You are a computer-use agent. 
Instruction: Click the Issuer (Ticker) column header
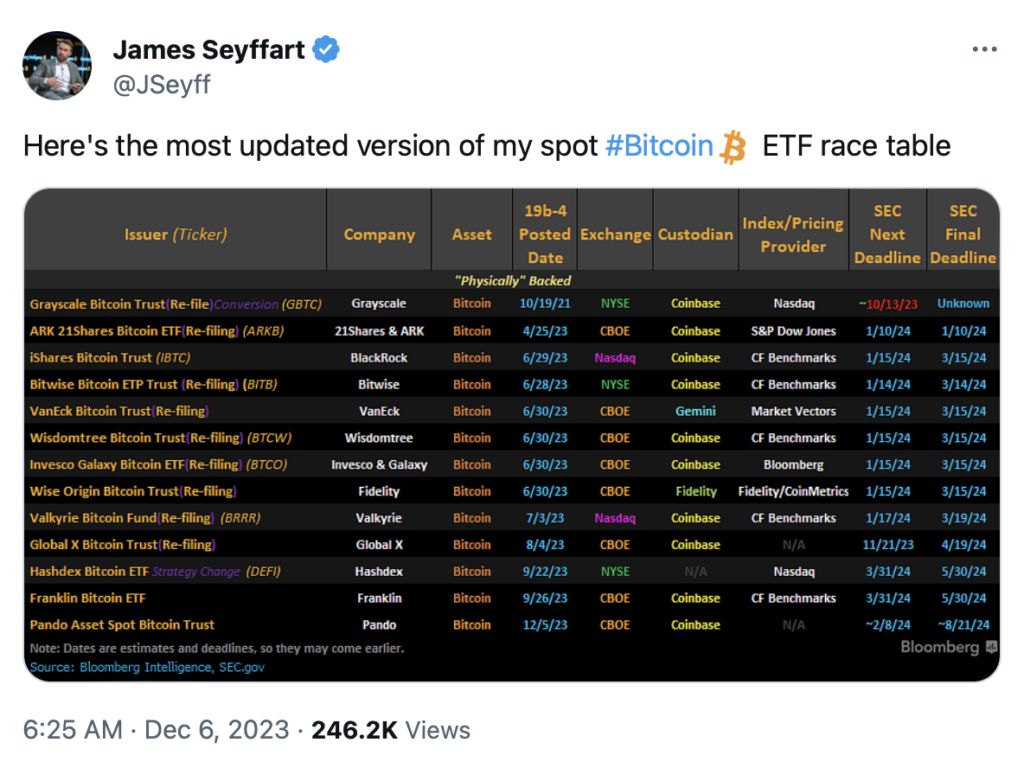(175, 234)
